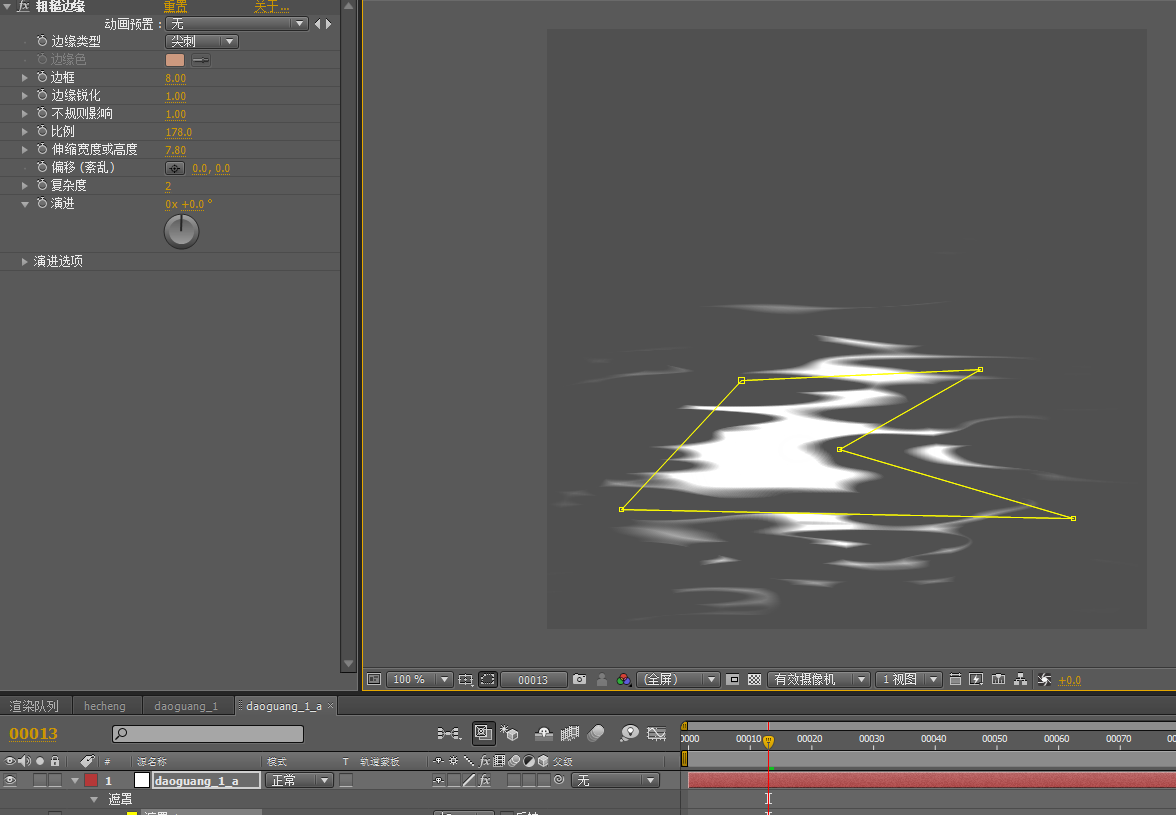Open the Brainstorm lightbulb icon
The image size is (1176, 815).
point(629,733)
